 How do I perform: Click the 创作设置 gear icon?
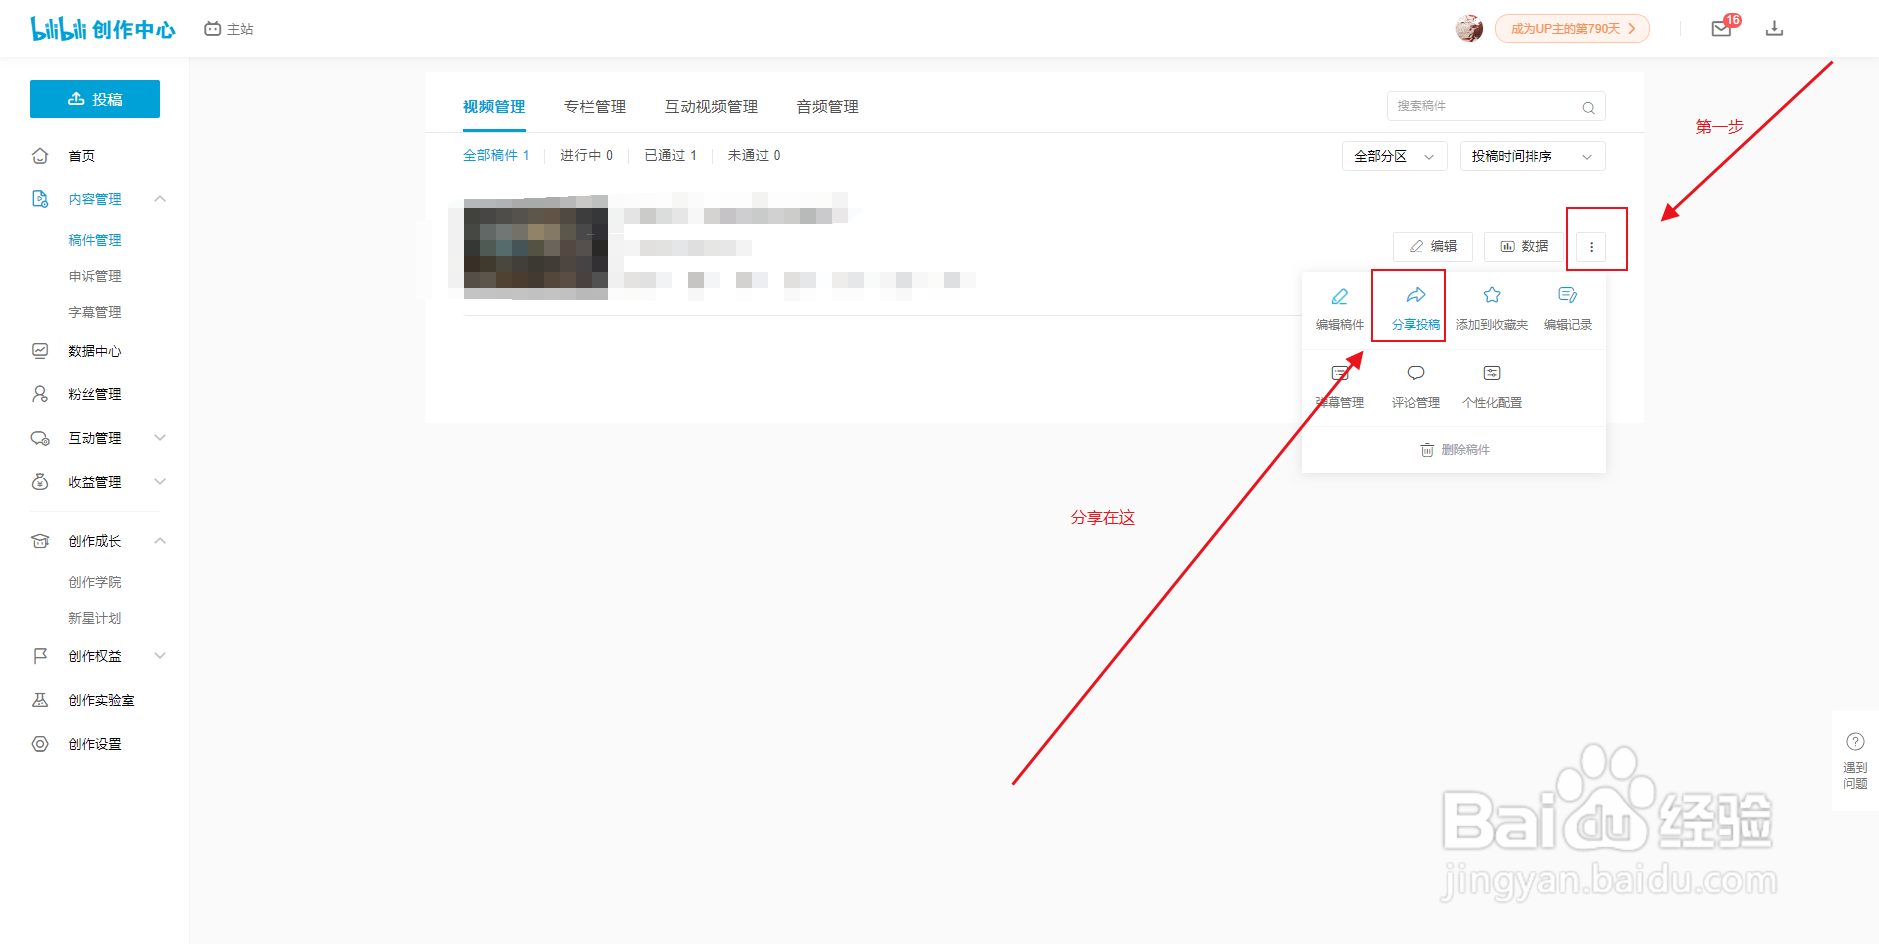tap(40, 744)
